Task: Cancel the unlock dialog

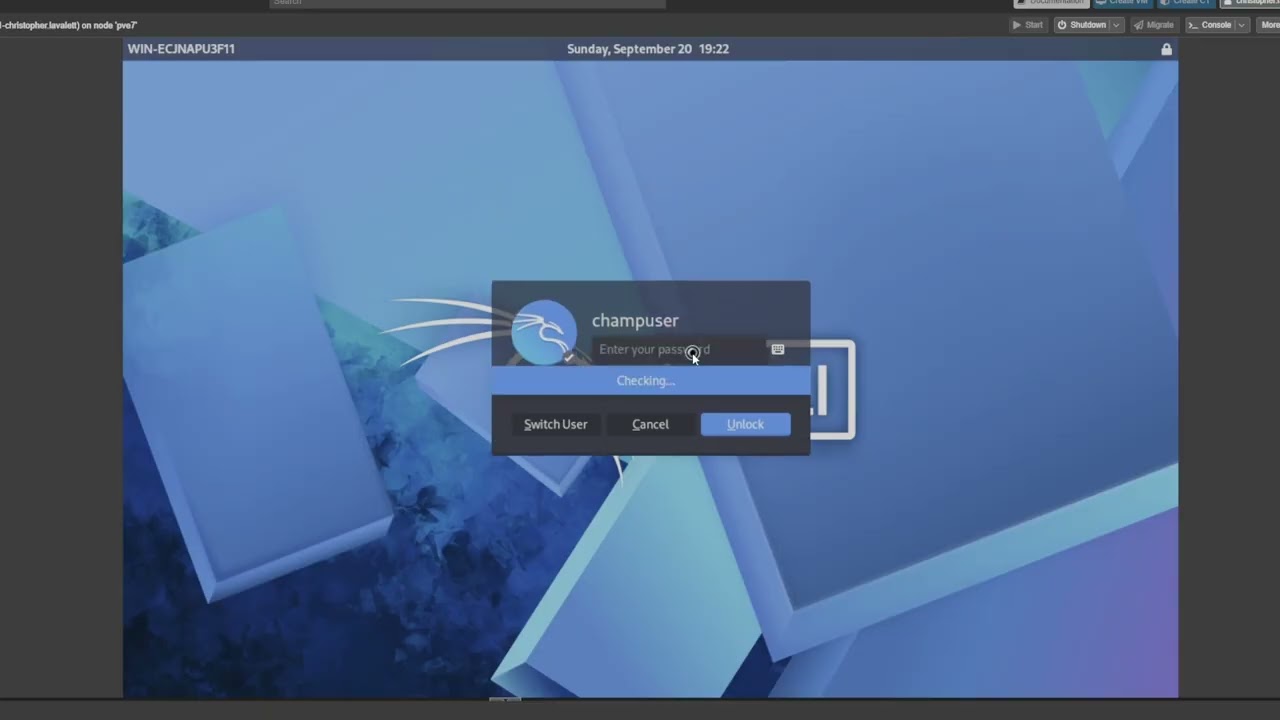Action: tap(650, 424)
